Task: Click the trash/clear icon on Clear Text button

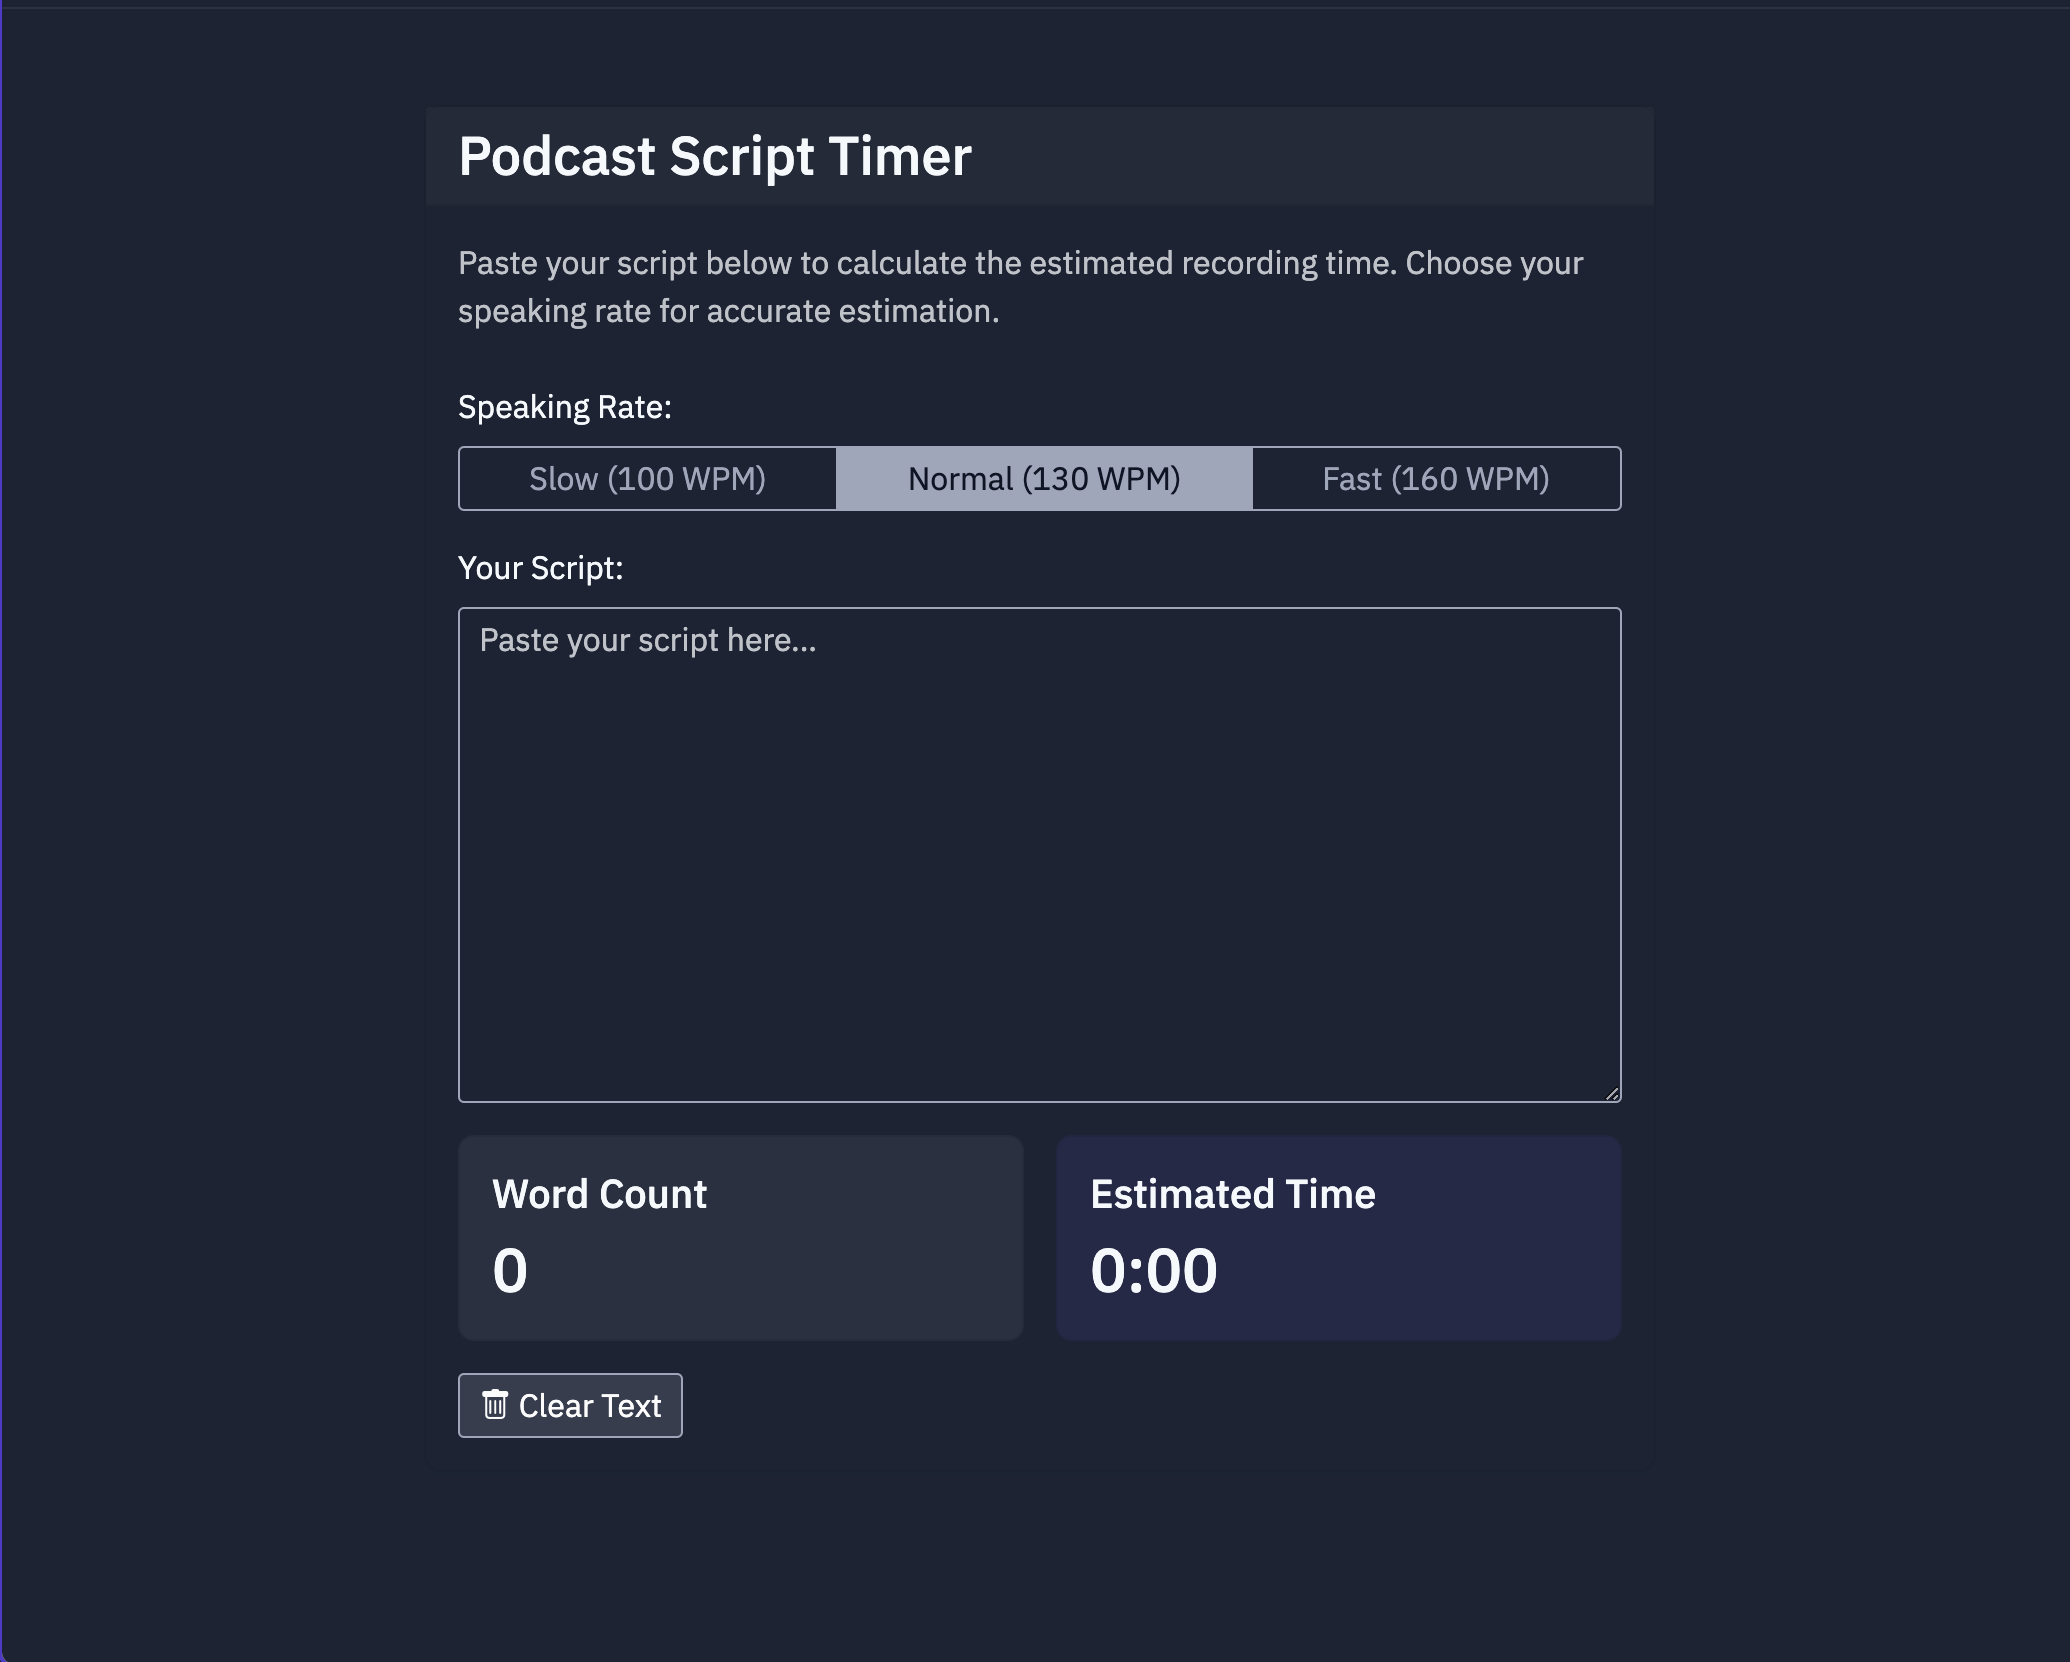Action: 495,1404
